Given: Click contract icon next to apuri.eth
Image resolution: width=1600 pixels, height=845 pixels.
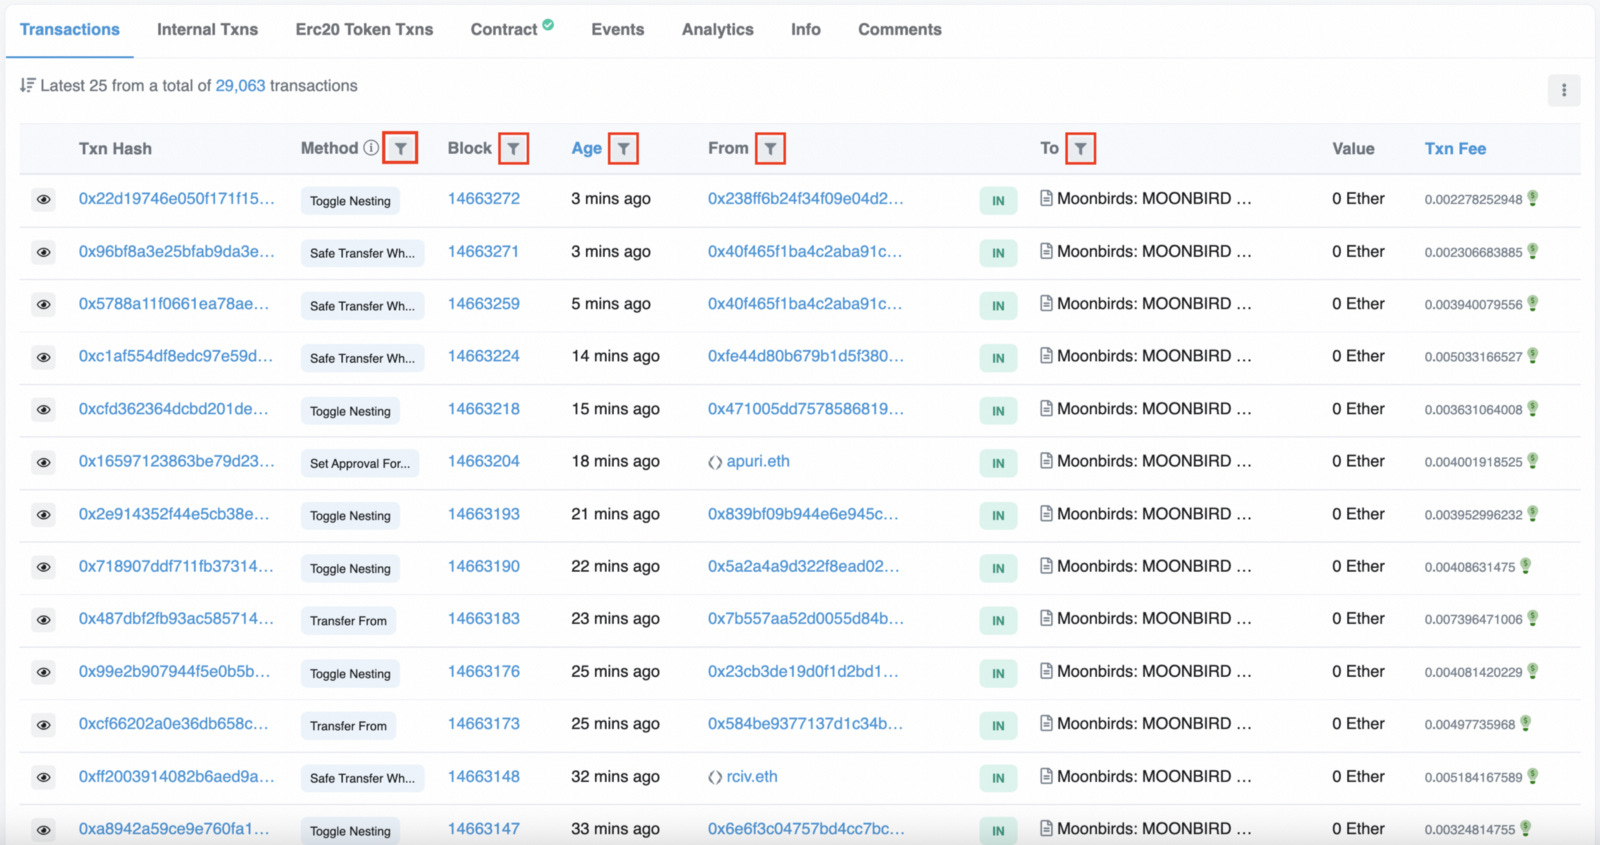Looking at the screenshot, I should [715, 462].
